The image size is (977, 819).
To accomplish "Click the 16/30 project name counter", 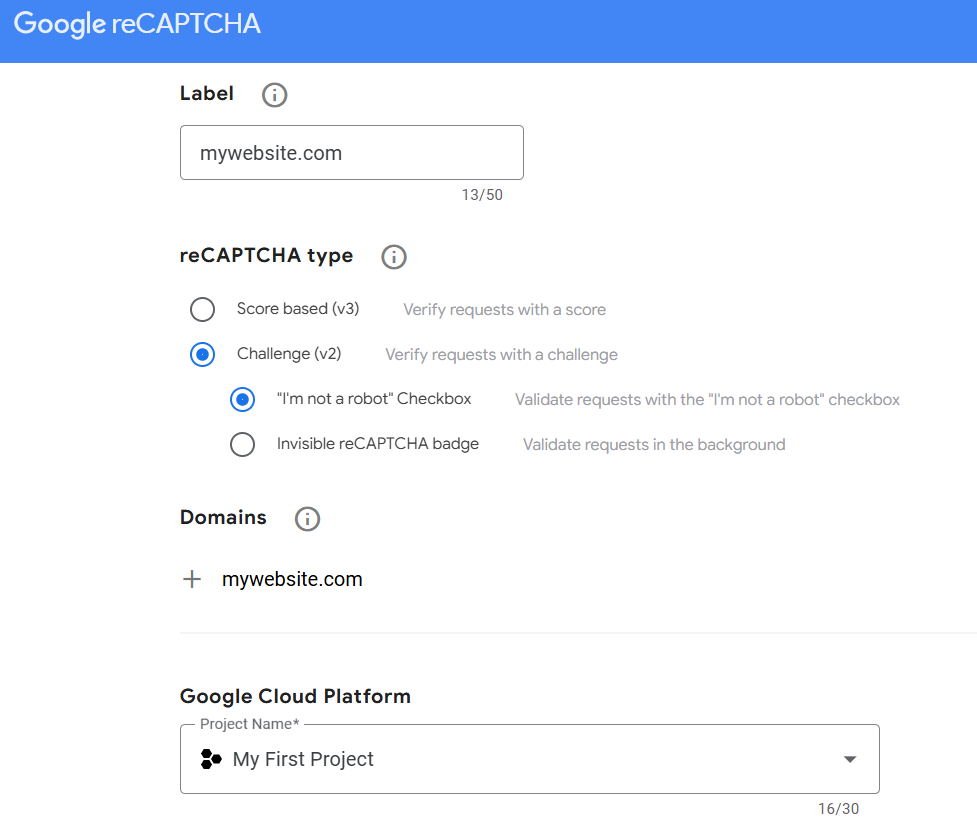I will [x=838, y=808].
